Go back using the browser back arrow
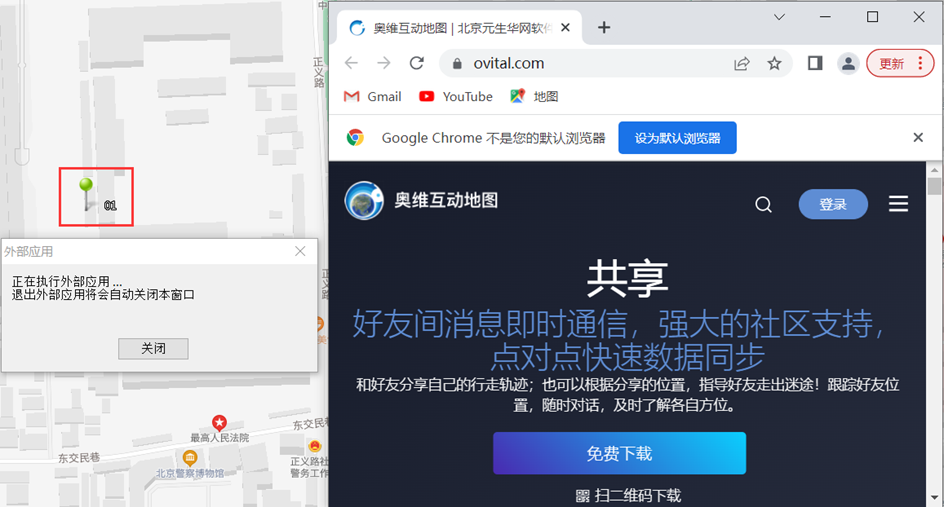 [x=351, y=63]
